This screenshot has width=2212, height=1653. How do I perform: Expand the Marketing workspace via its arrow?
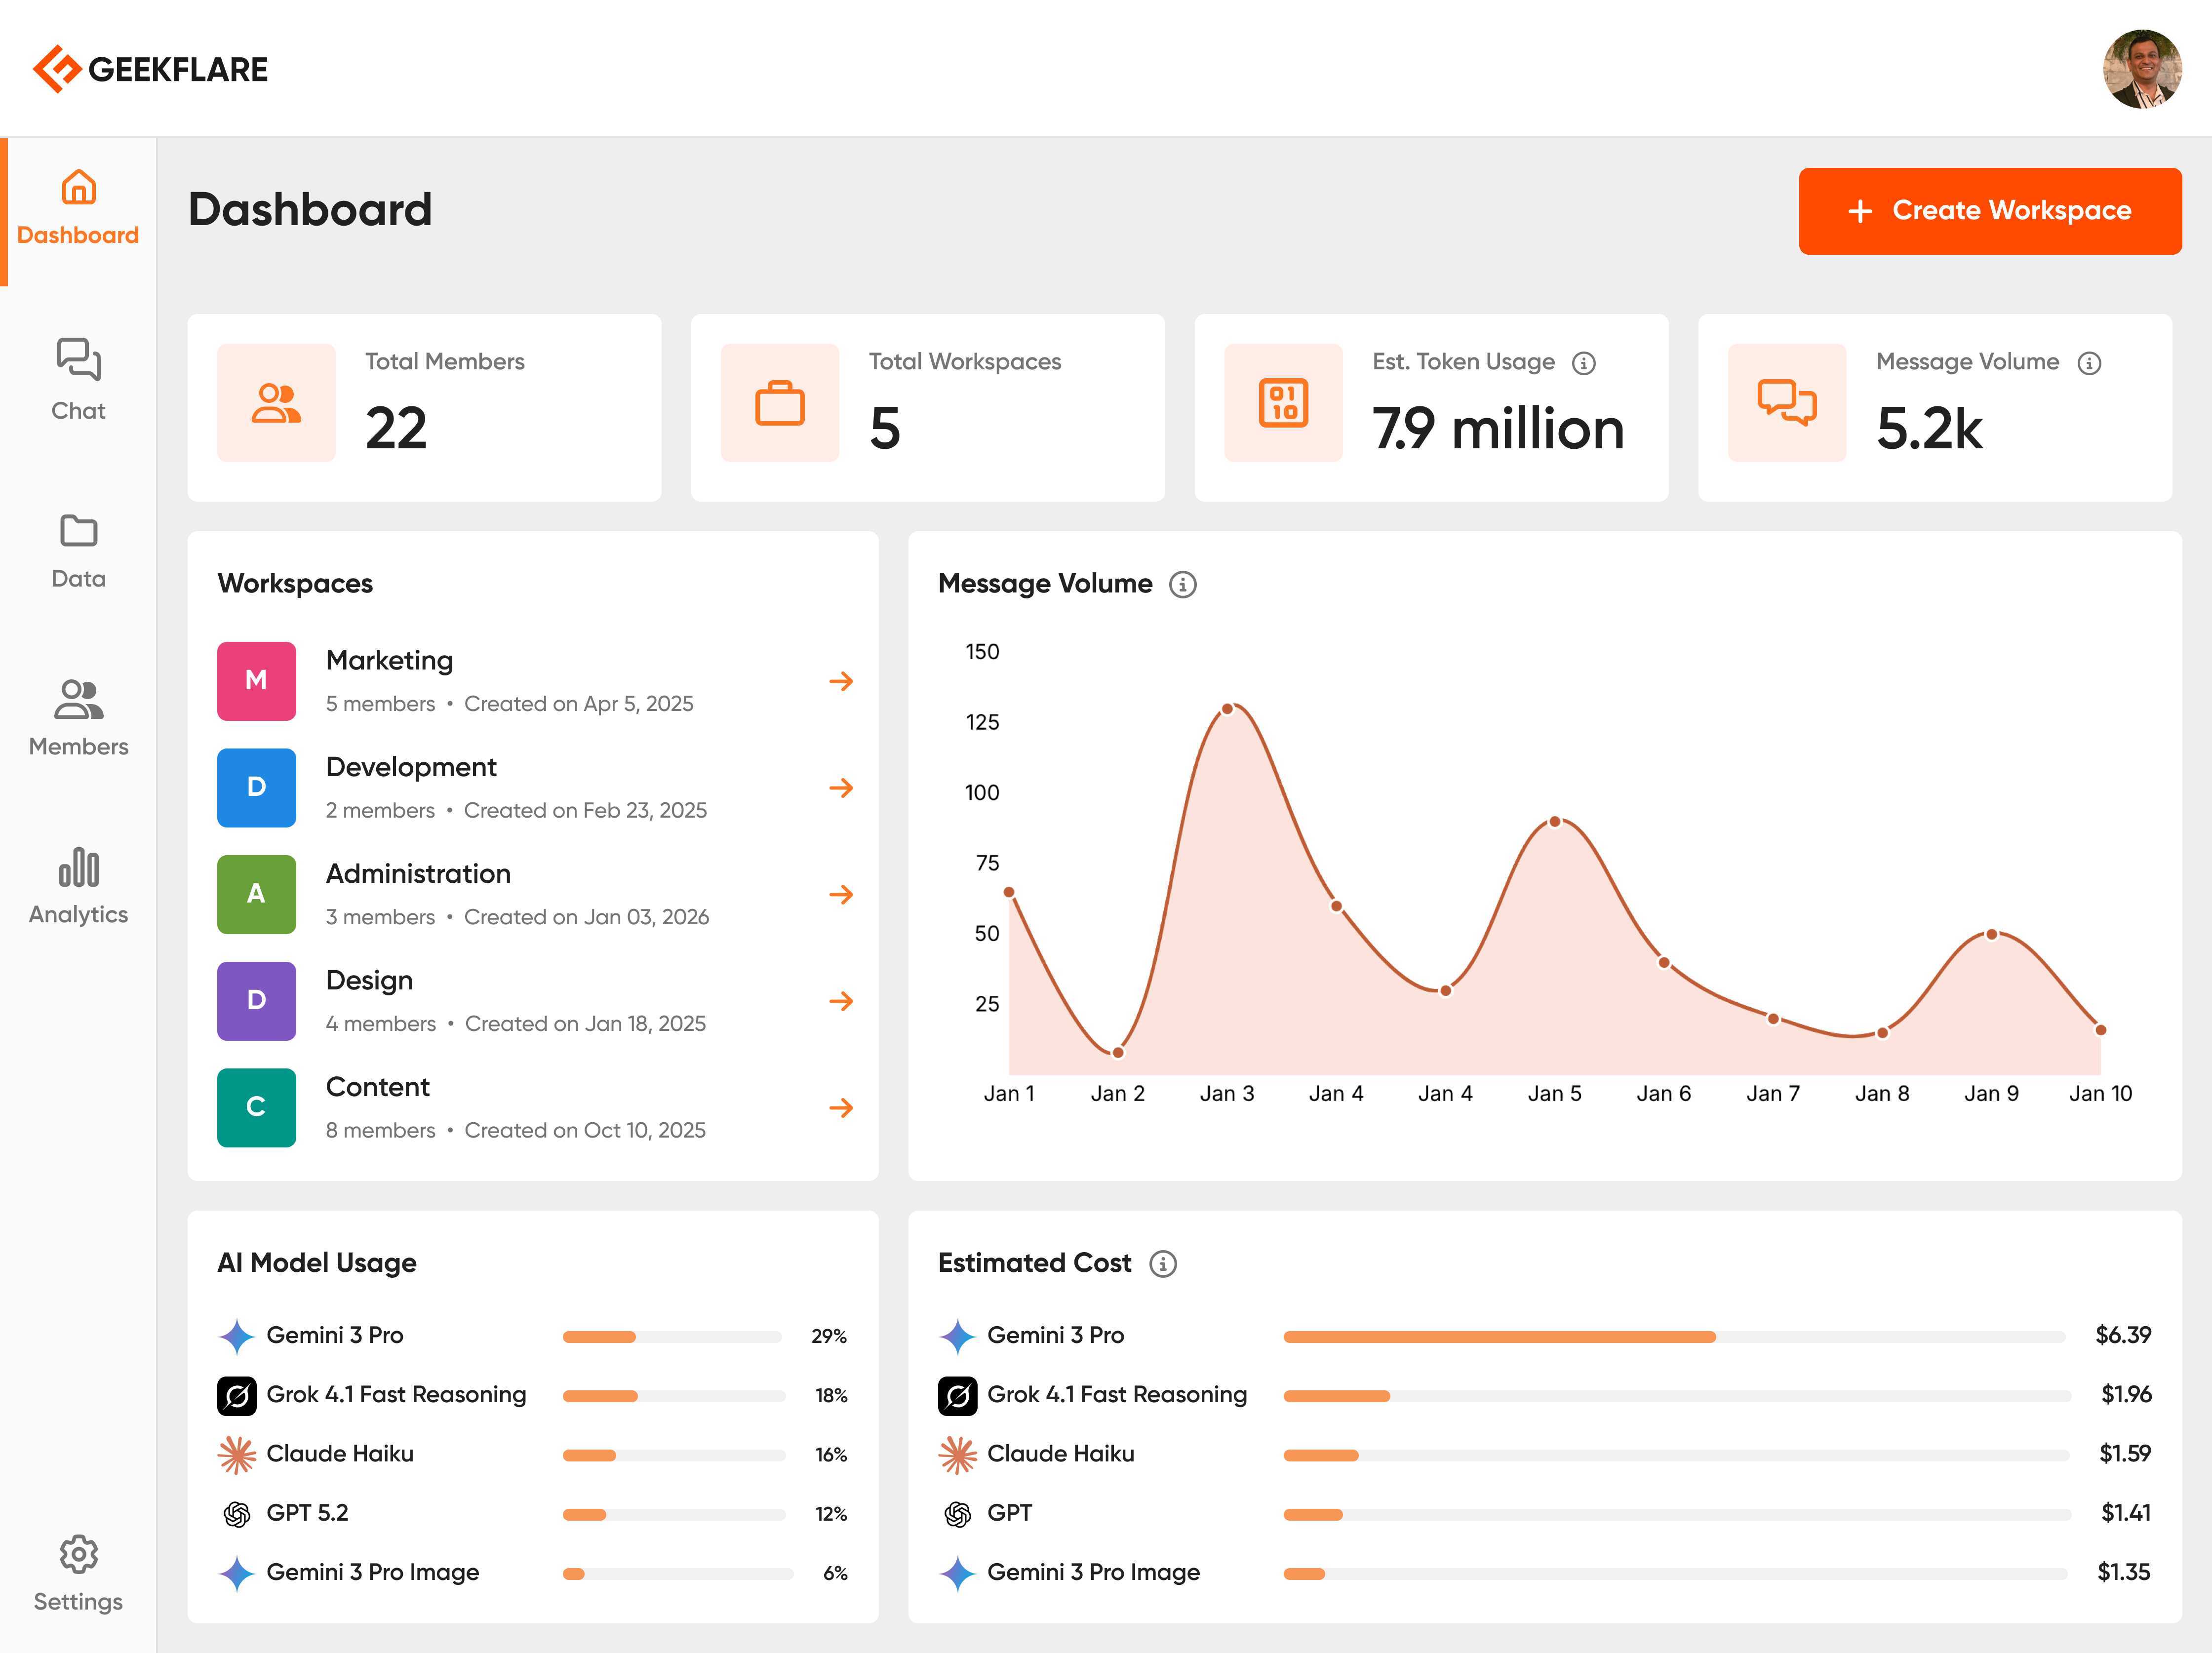pyautogui.click(x=842, y=681)
